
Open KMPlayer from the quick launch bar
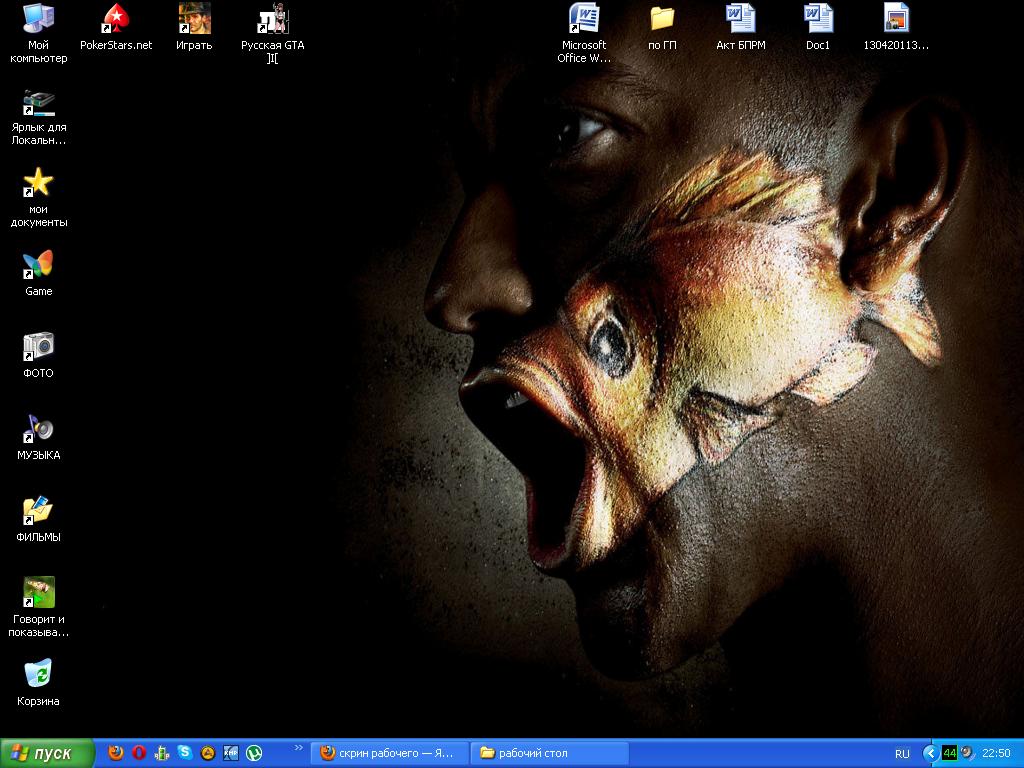pyautogui.click(x=231, y=753)
